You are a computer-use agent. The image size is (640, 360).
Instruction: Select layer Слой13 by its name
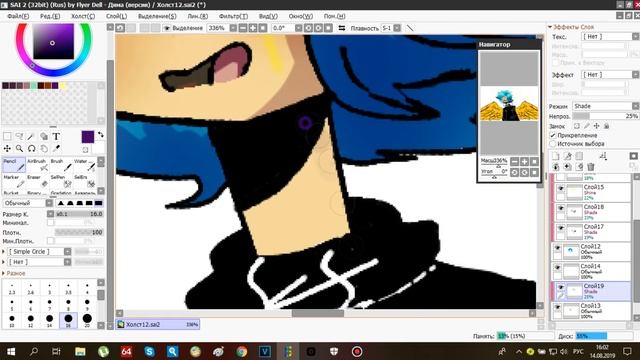pos(591,306)
